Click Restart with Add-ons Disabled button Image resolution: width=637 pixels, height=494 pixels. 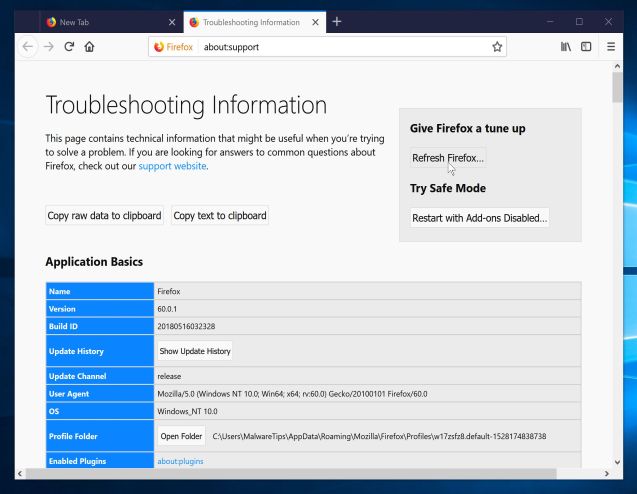click(480, 217)
